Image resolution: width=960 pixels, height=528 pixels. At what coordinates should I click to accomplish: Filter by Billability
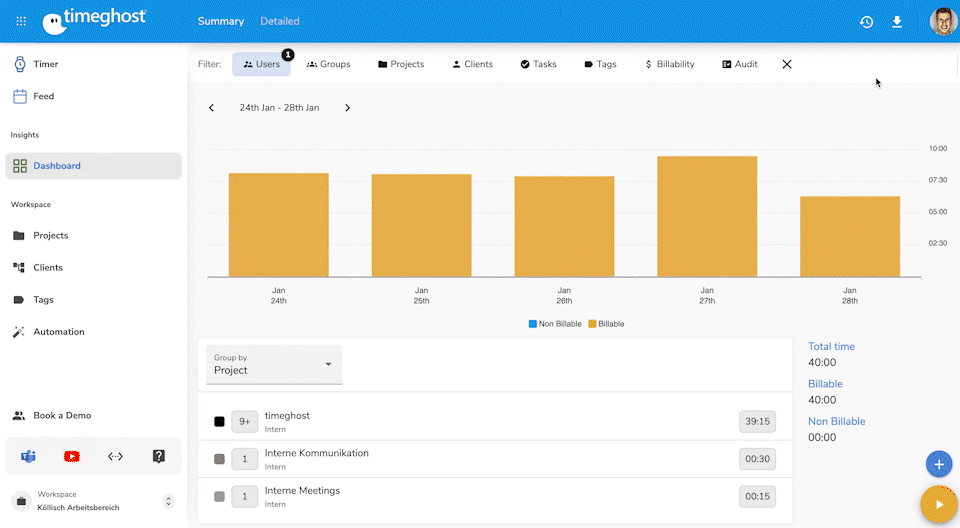tap(669, 64)
